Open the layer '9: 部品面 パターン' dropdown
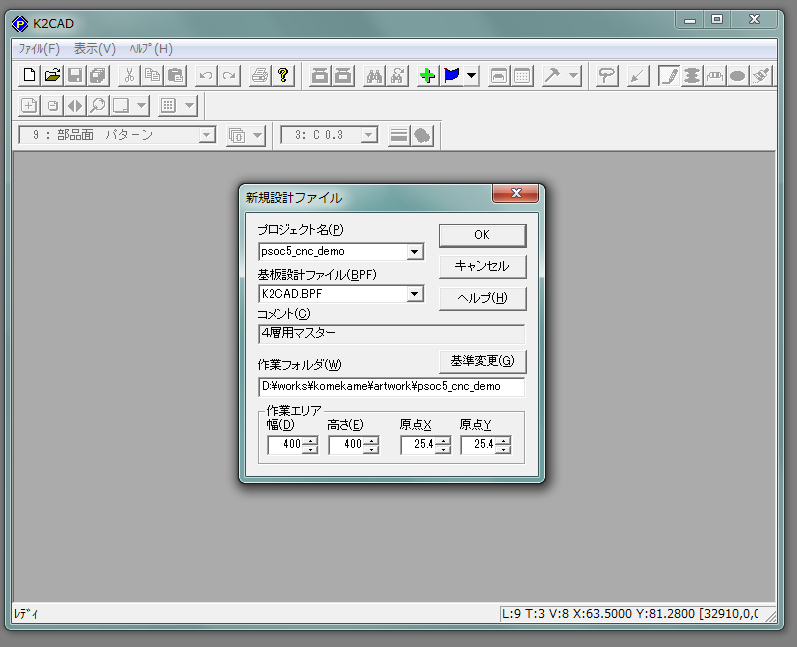The width and height of the screenshot is (797, 647). tap(206, 135)
